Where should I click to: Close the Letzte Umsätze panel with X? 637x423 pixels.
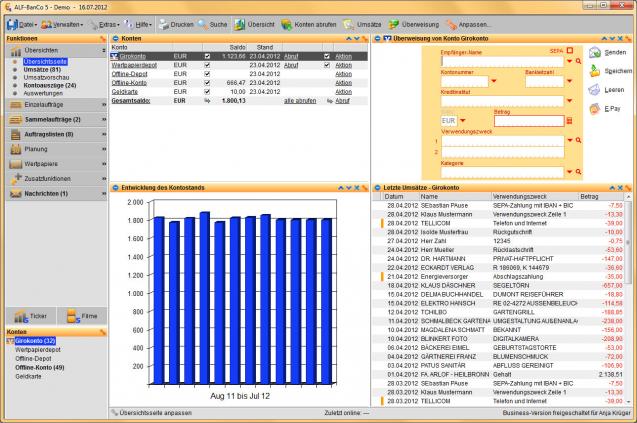[620, 188]
